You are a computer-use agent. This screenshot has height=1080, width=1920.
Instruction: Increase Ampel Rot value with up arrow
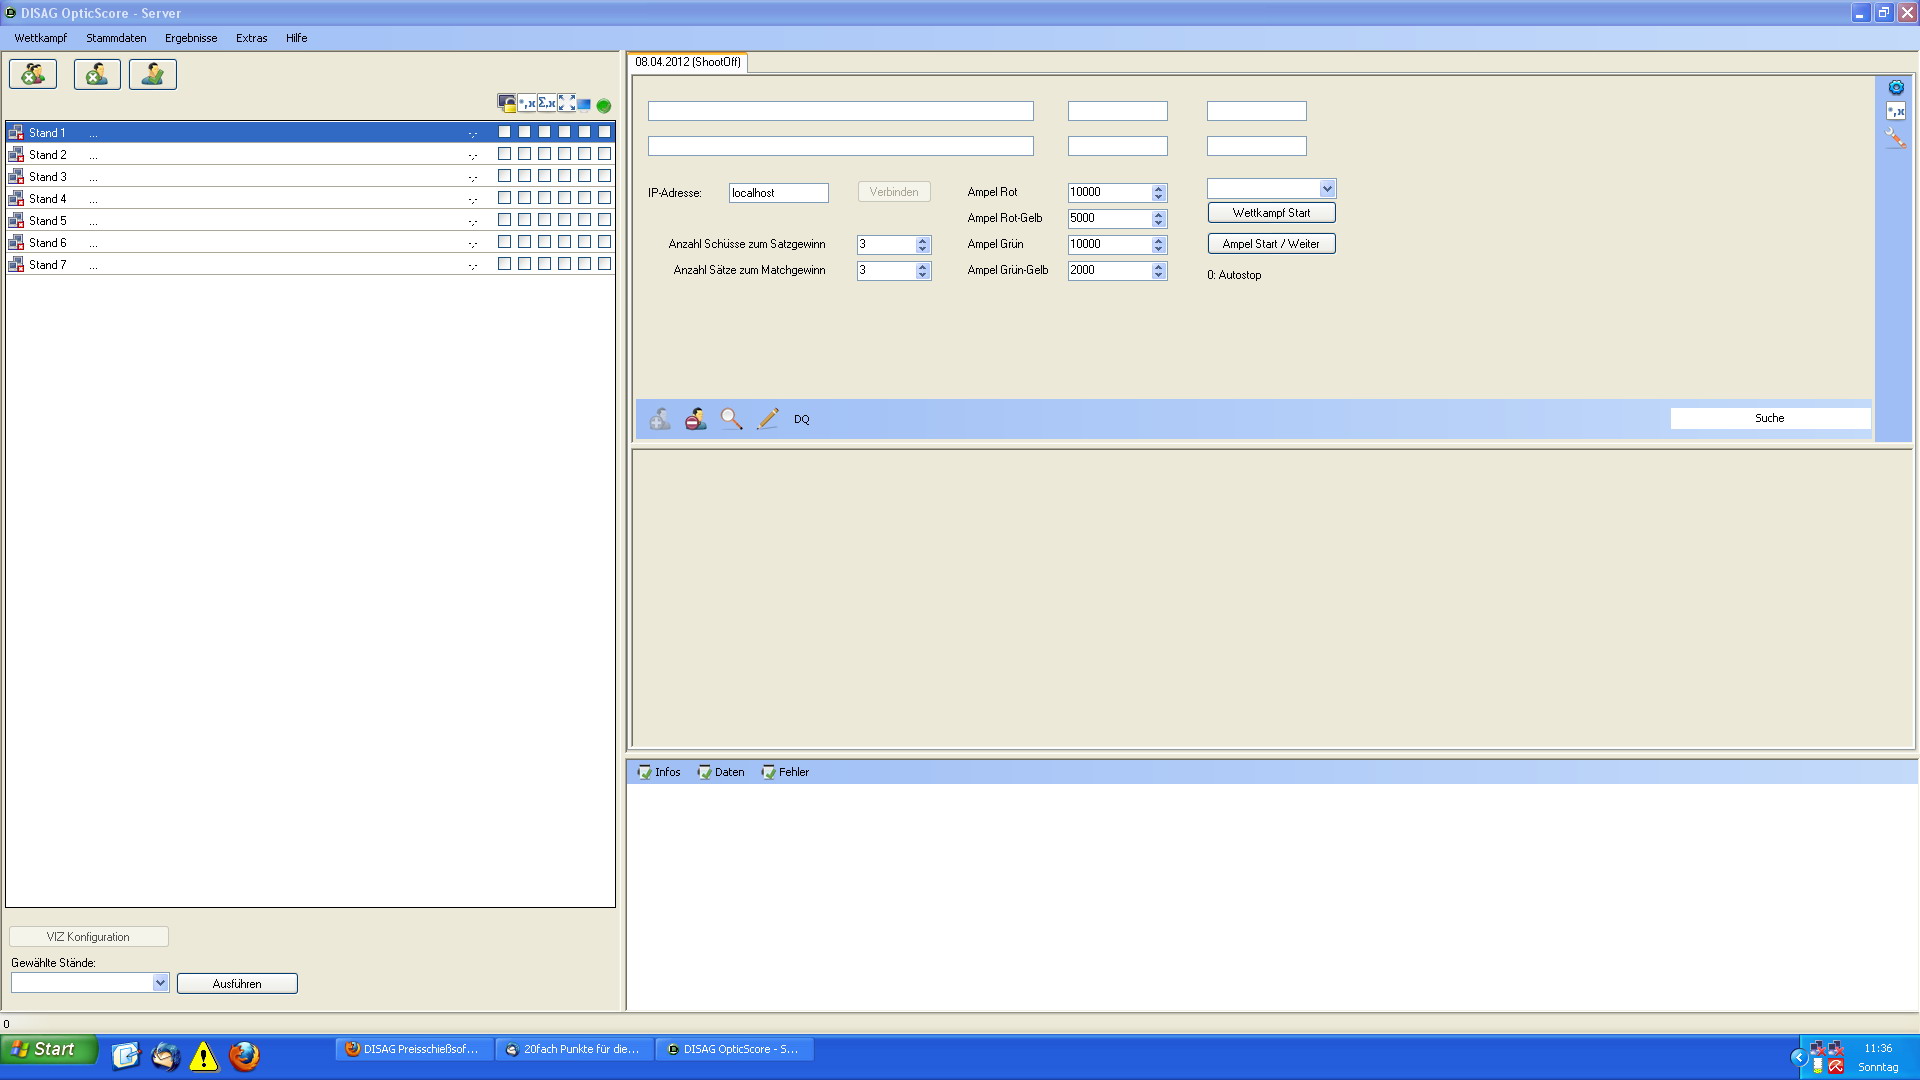(x=1158, y=188)
